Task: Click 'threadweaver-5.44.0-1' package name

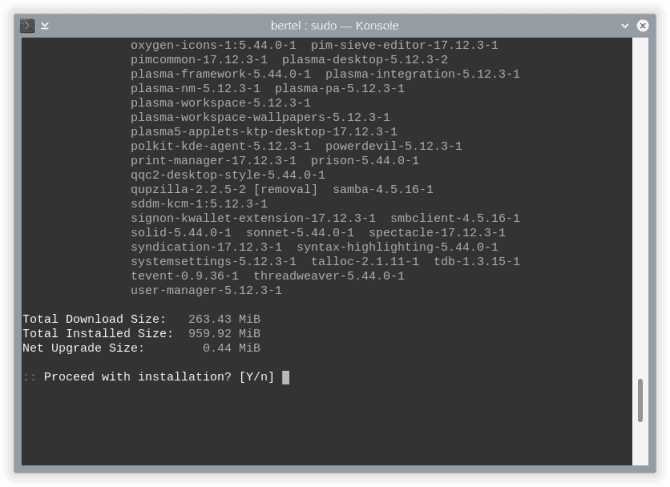Action: (329, 276)
